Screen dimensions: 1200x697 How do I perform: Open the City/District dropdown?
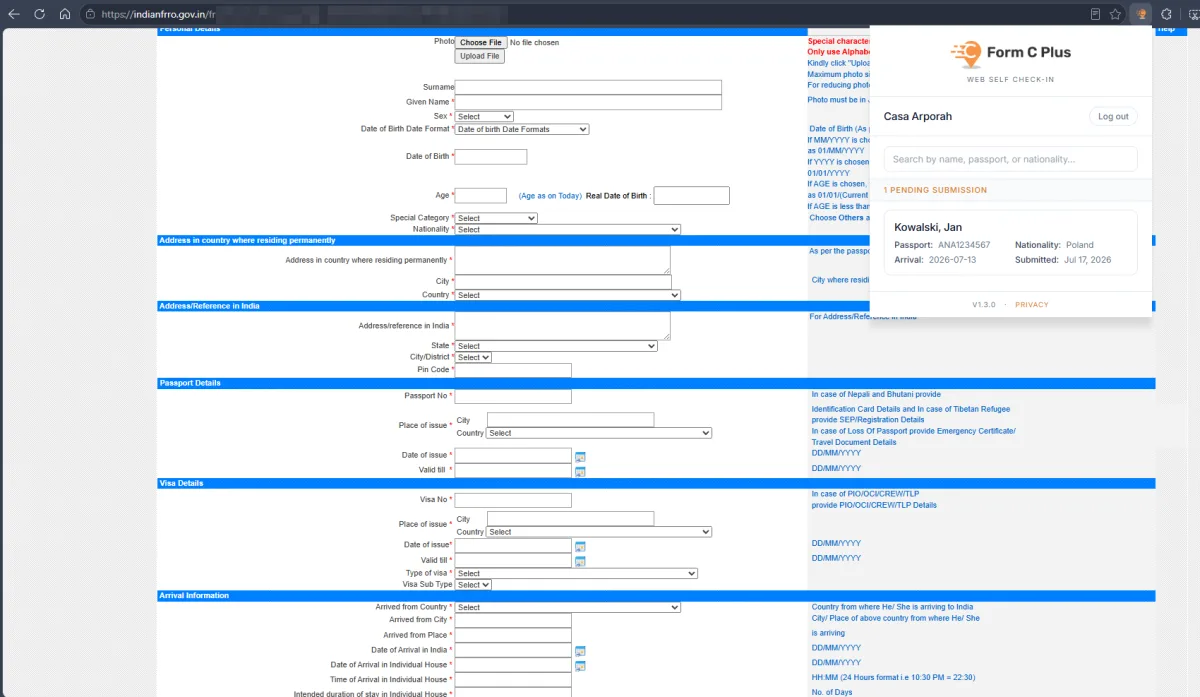pyautogui.click(x=473, y=357)
